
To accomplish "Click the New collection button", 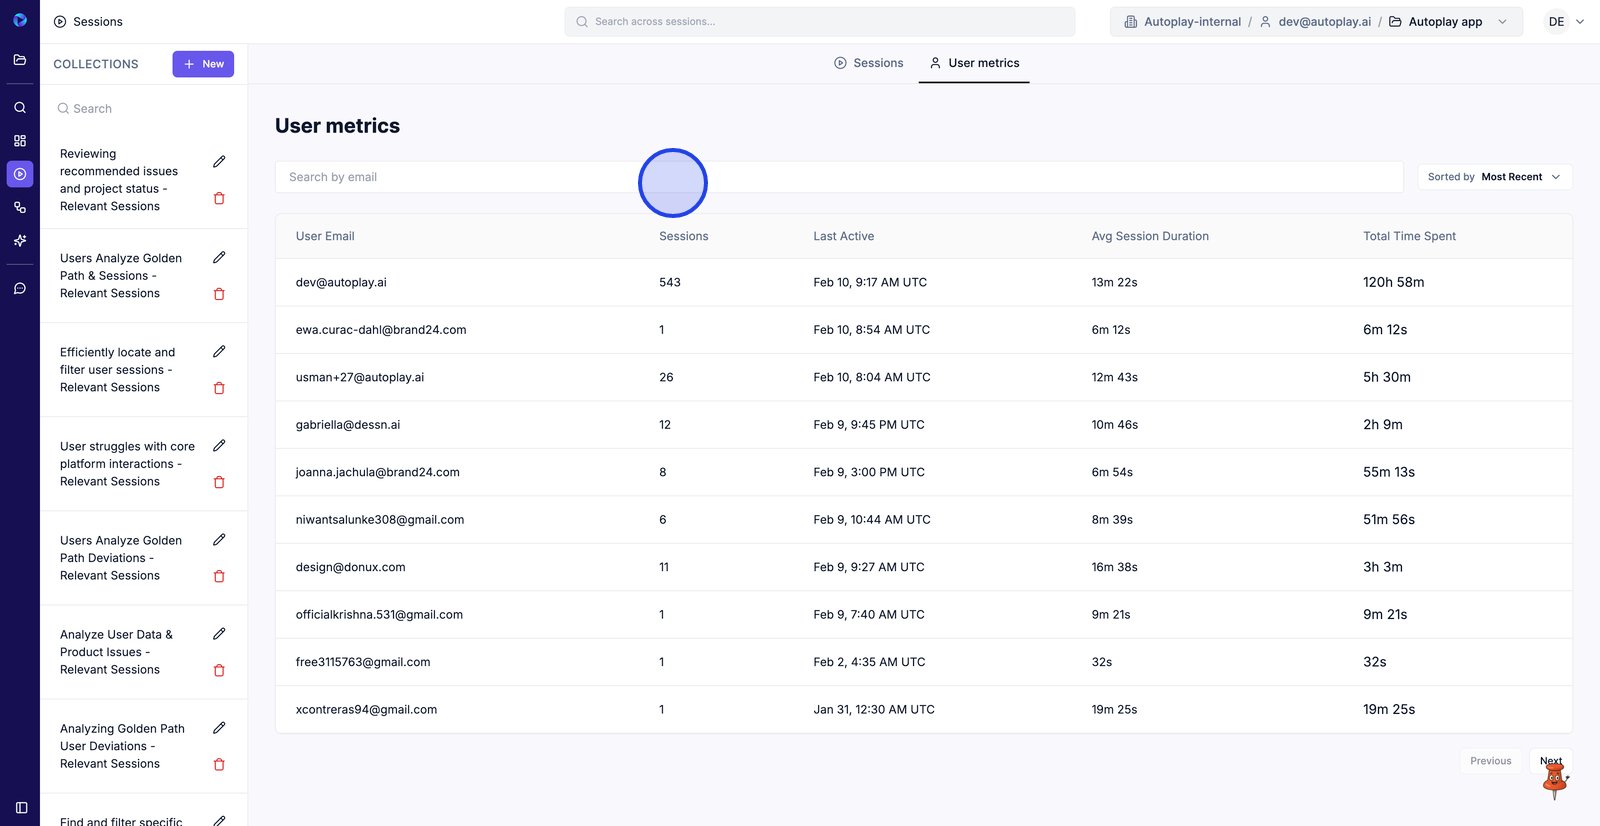I will 203,64.
